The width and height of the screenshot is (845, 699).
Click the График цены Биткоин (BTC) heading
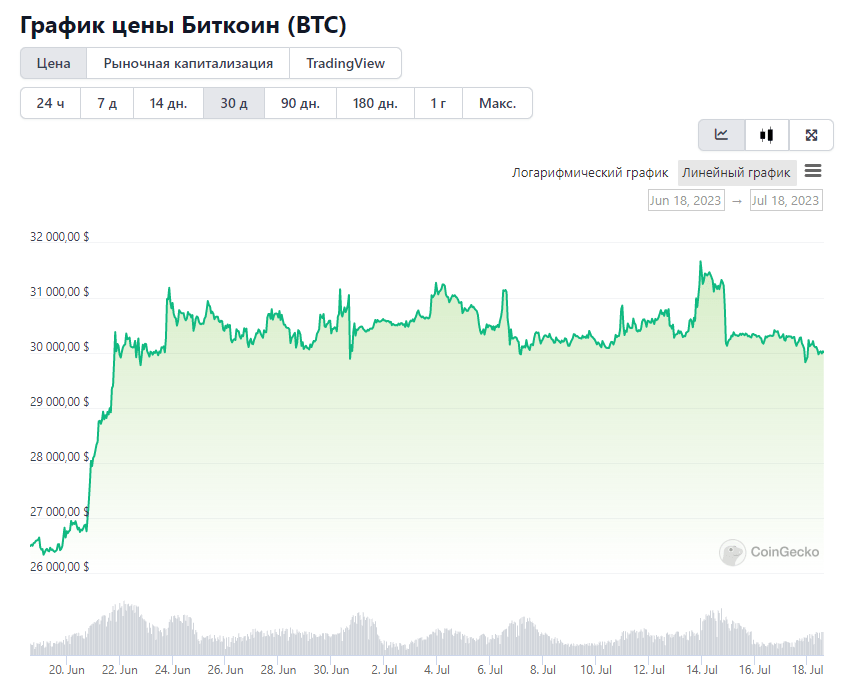point(183,25)
